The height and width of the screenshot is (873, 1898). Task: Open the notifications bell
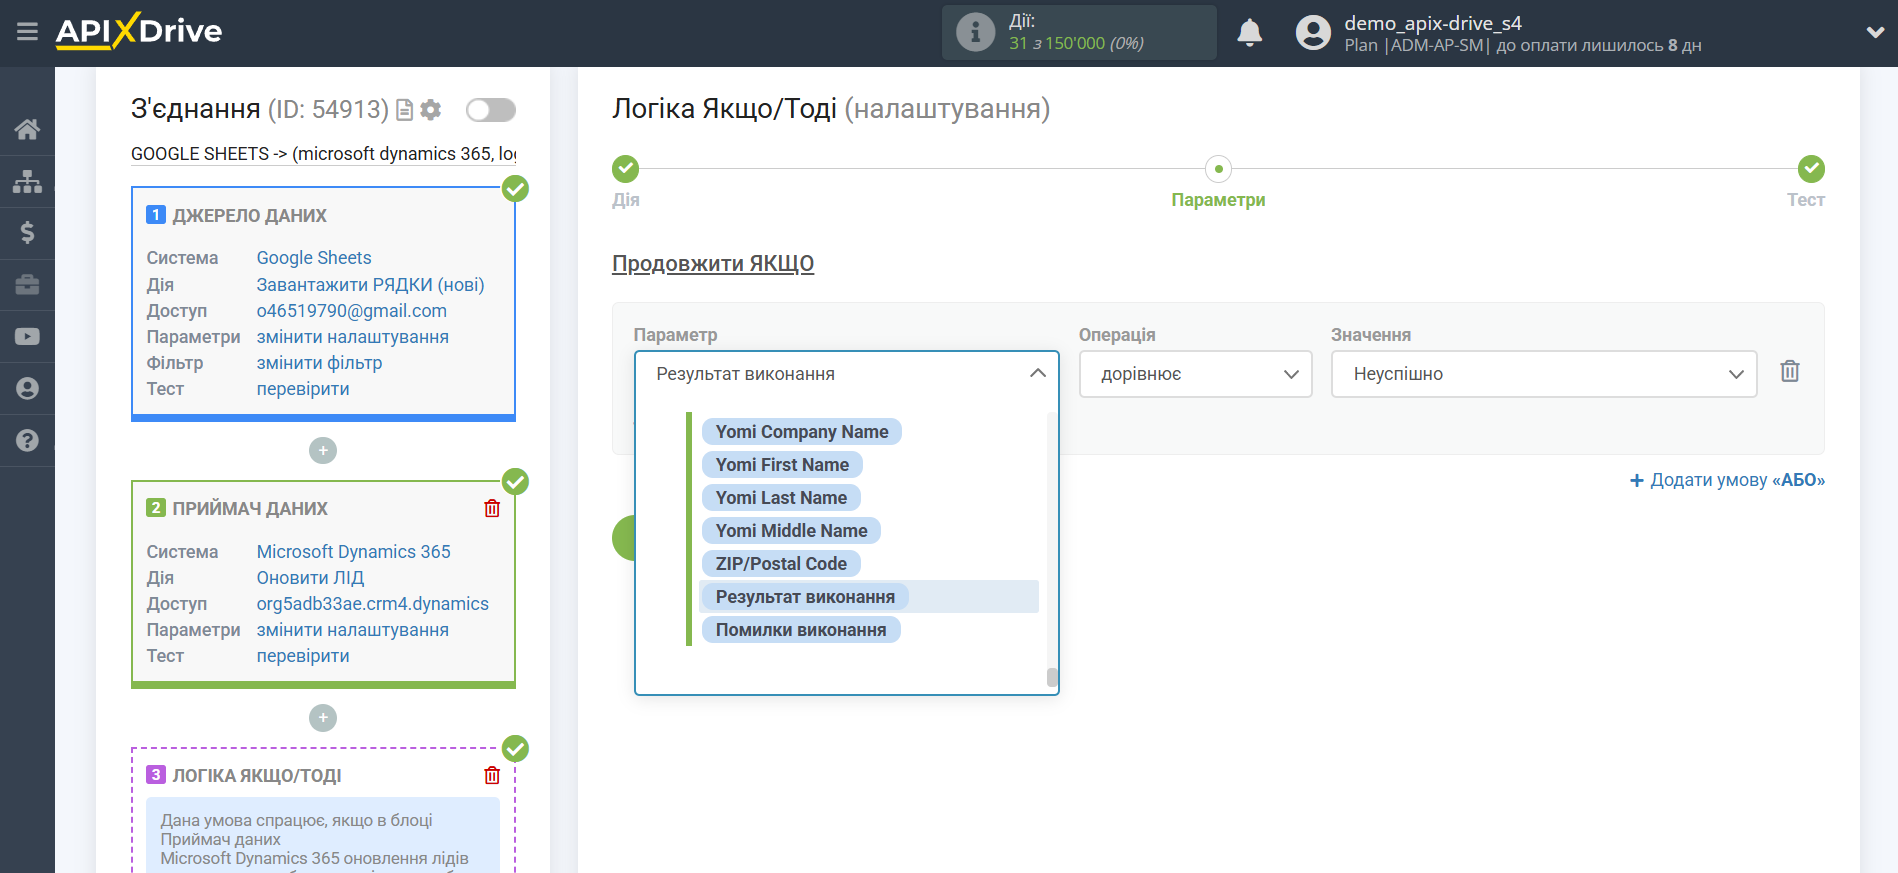coord(1249,33)
